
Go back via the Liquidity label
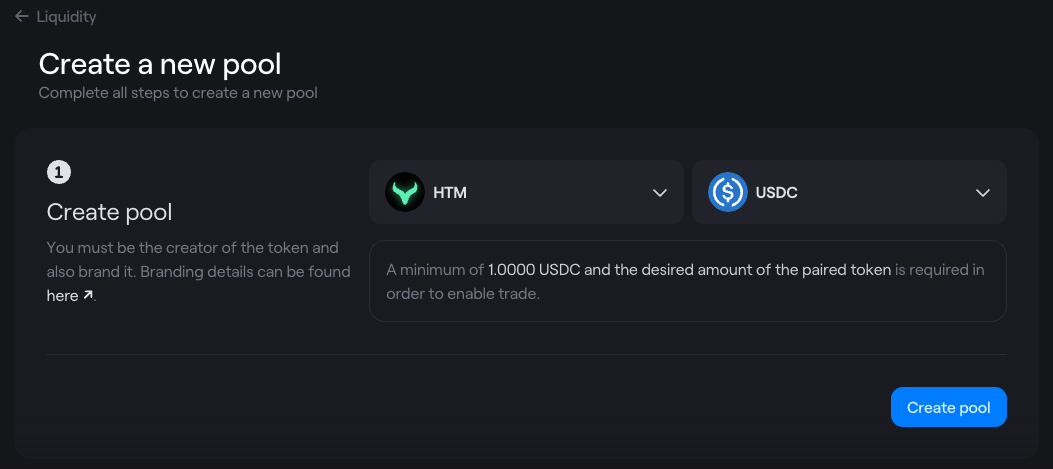(66, 17)
